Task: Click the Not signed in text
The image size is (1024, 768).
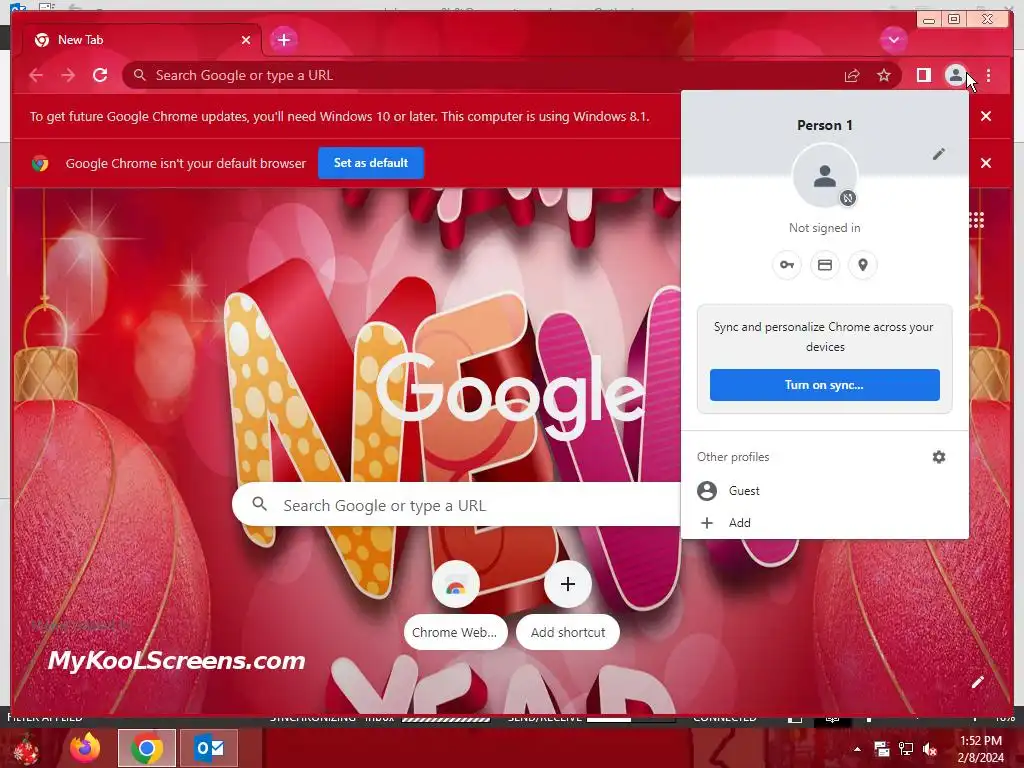Action: click(x=825, y=228)
